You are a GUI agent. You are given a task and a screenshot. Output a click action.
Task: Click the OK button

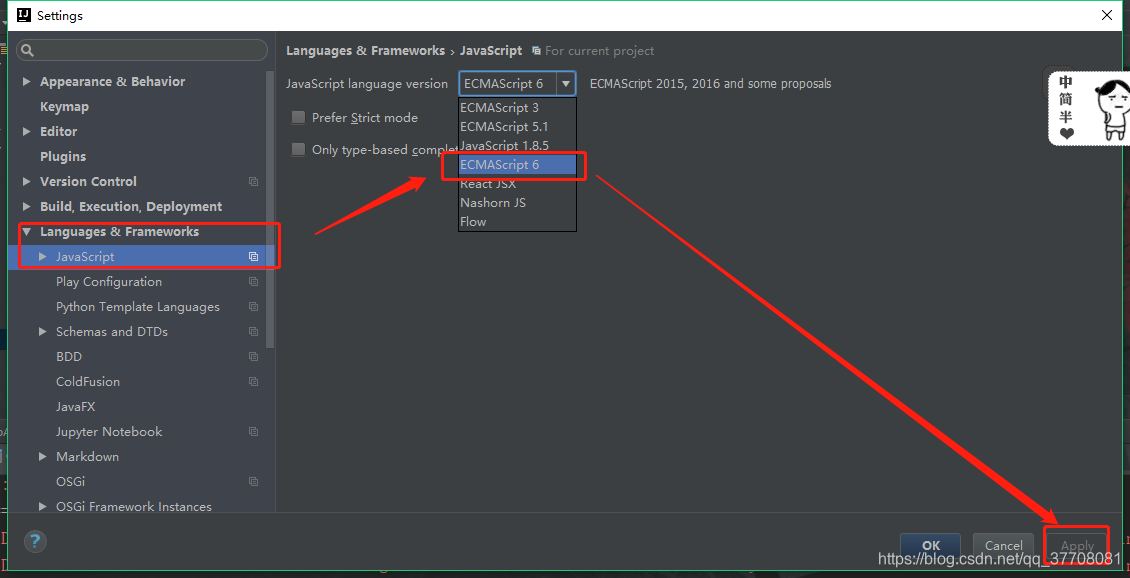click(930, 546)
